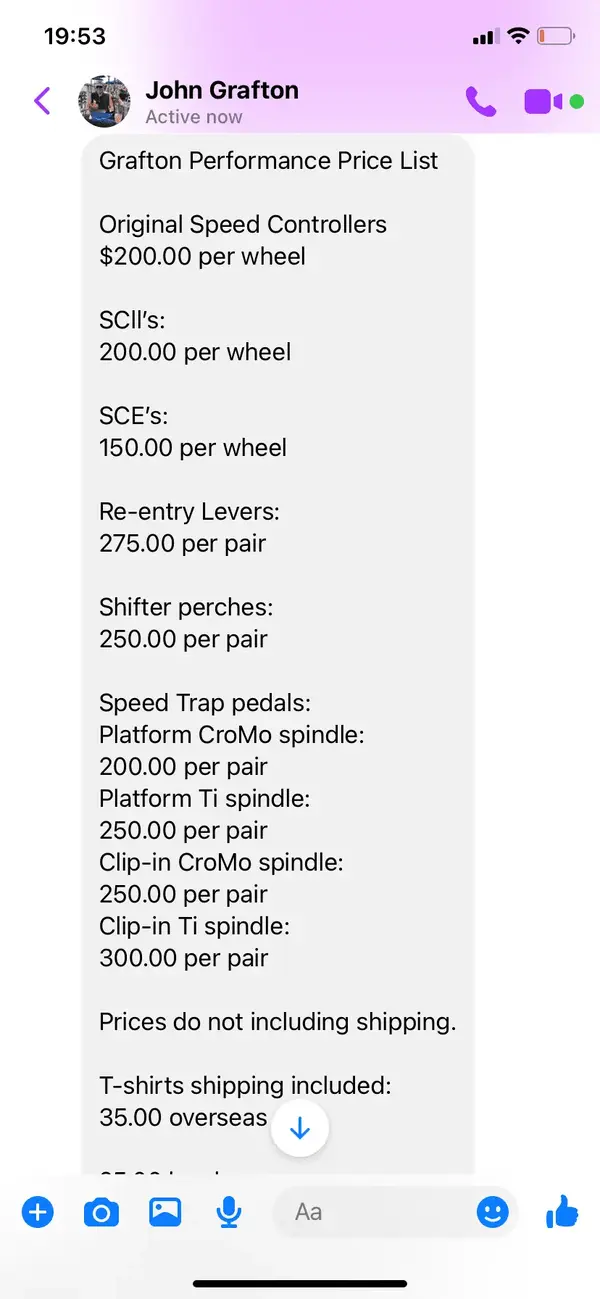Start a video call with John Grafton

(543, 101)
